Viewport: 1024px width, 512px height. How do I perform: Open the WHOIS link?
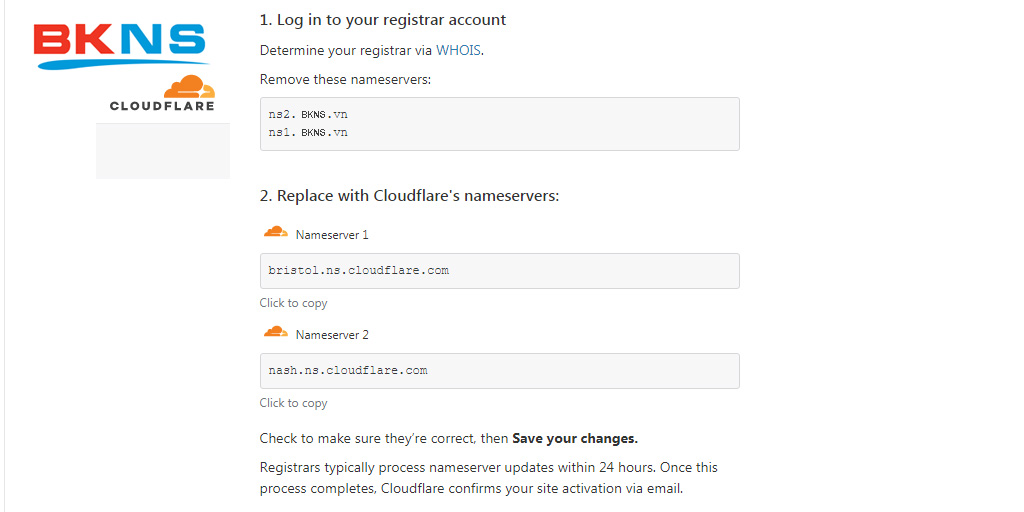point(458,50)
